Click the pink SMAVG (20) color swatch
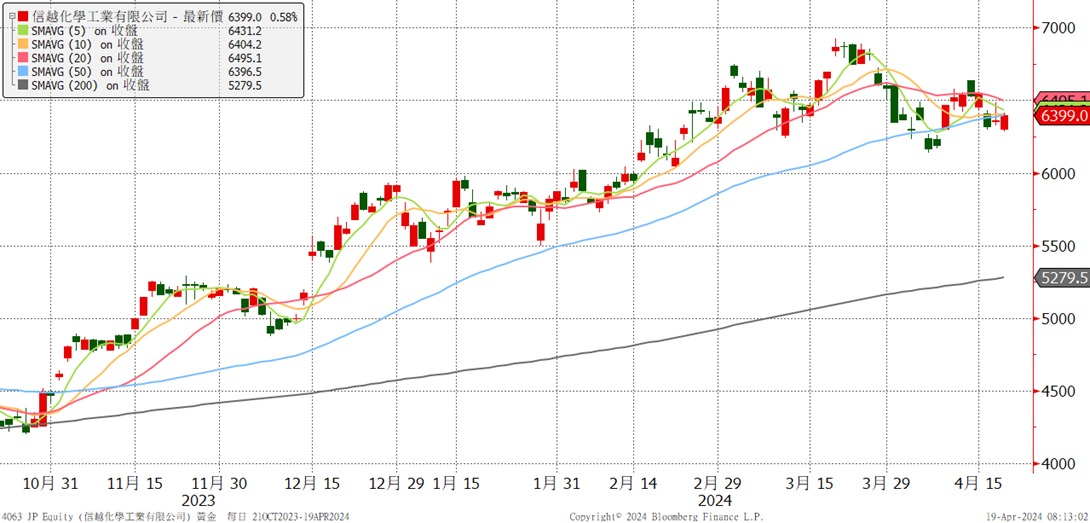The image size is (1090, 523). click(x=24, y=58)
